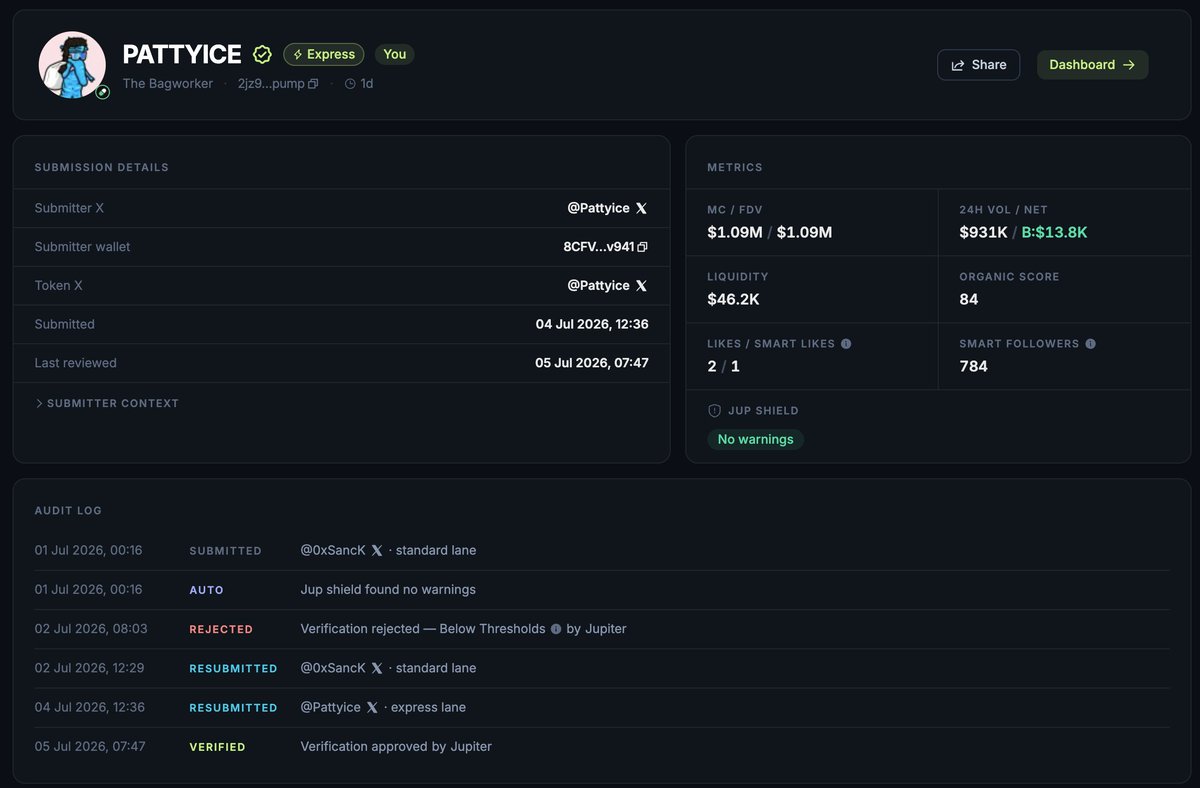Click the Organic Score value 84
This screenshot has width=1200, height=788.
[969, 299]
